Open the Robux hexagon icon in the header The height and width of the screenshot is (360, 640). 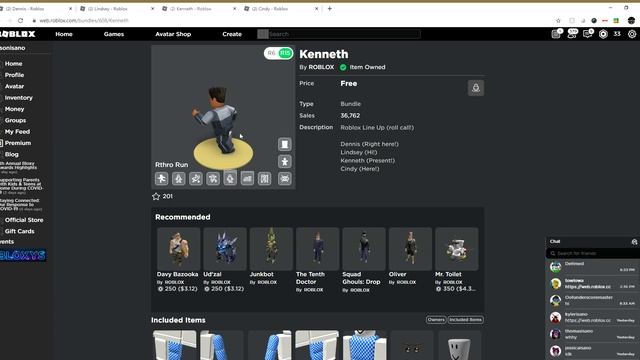coord(603,34)
